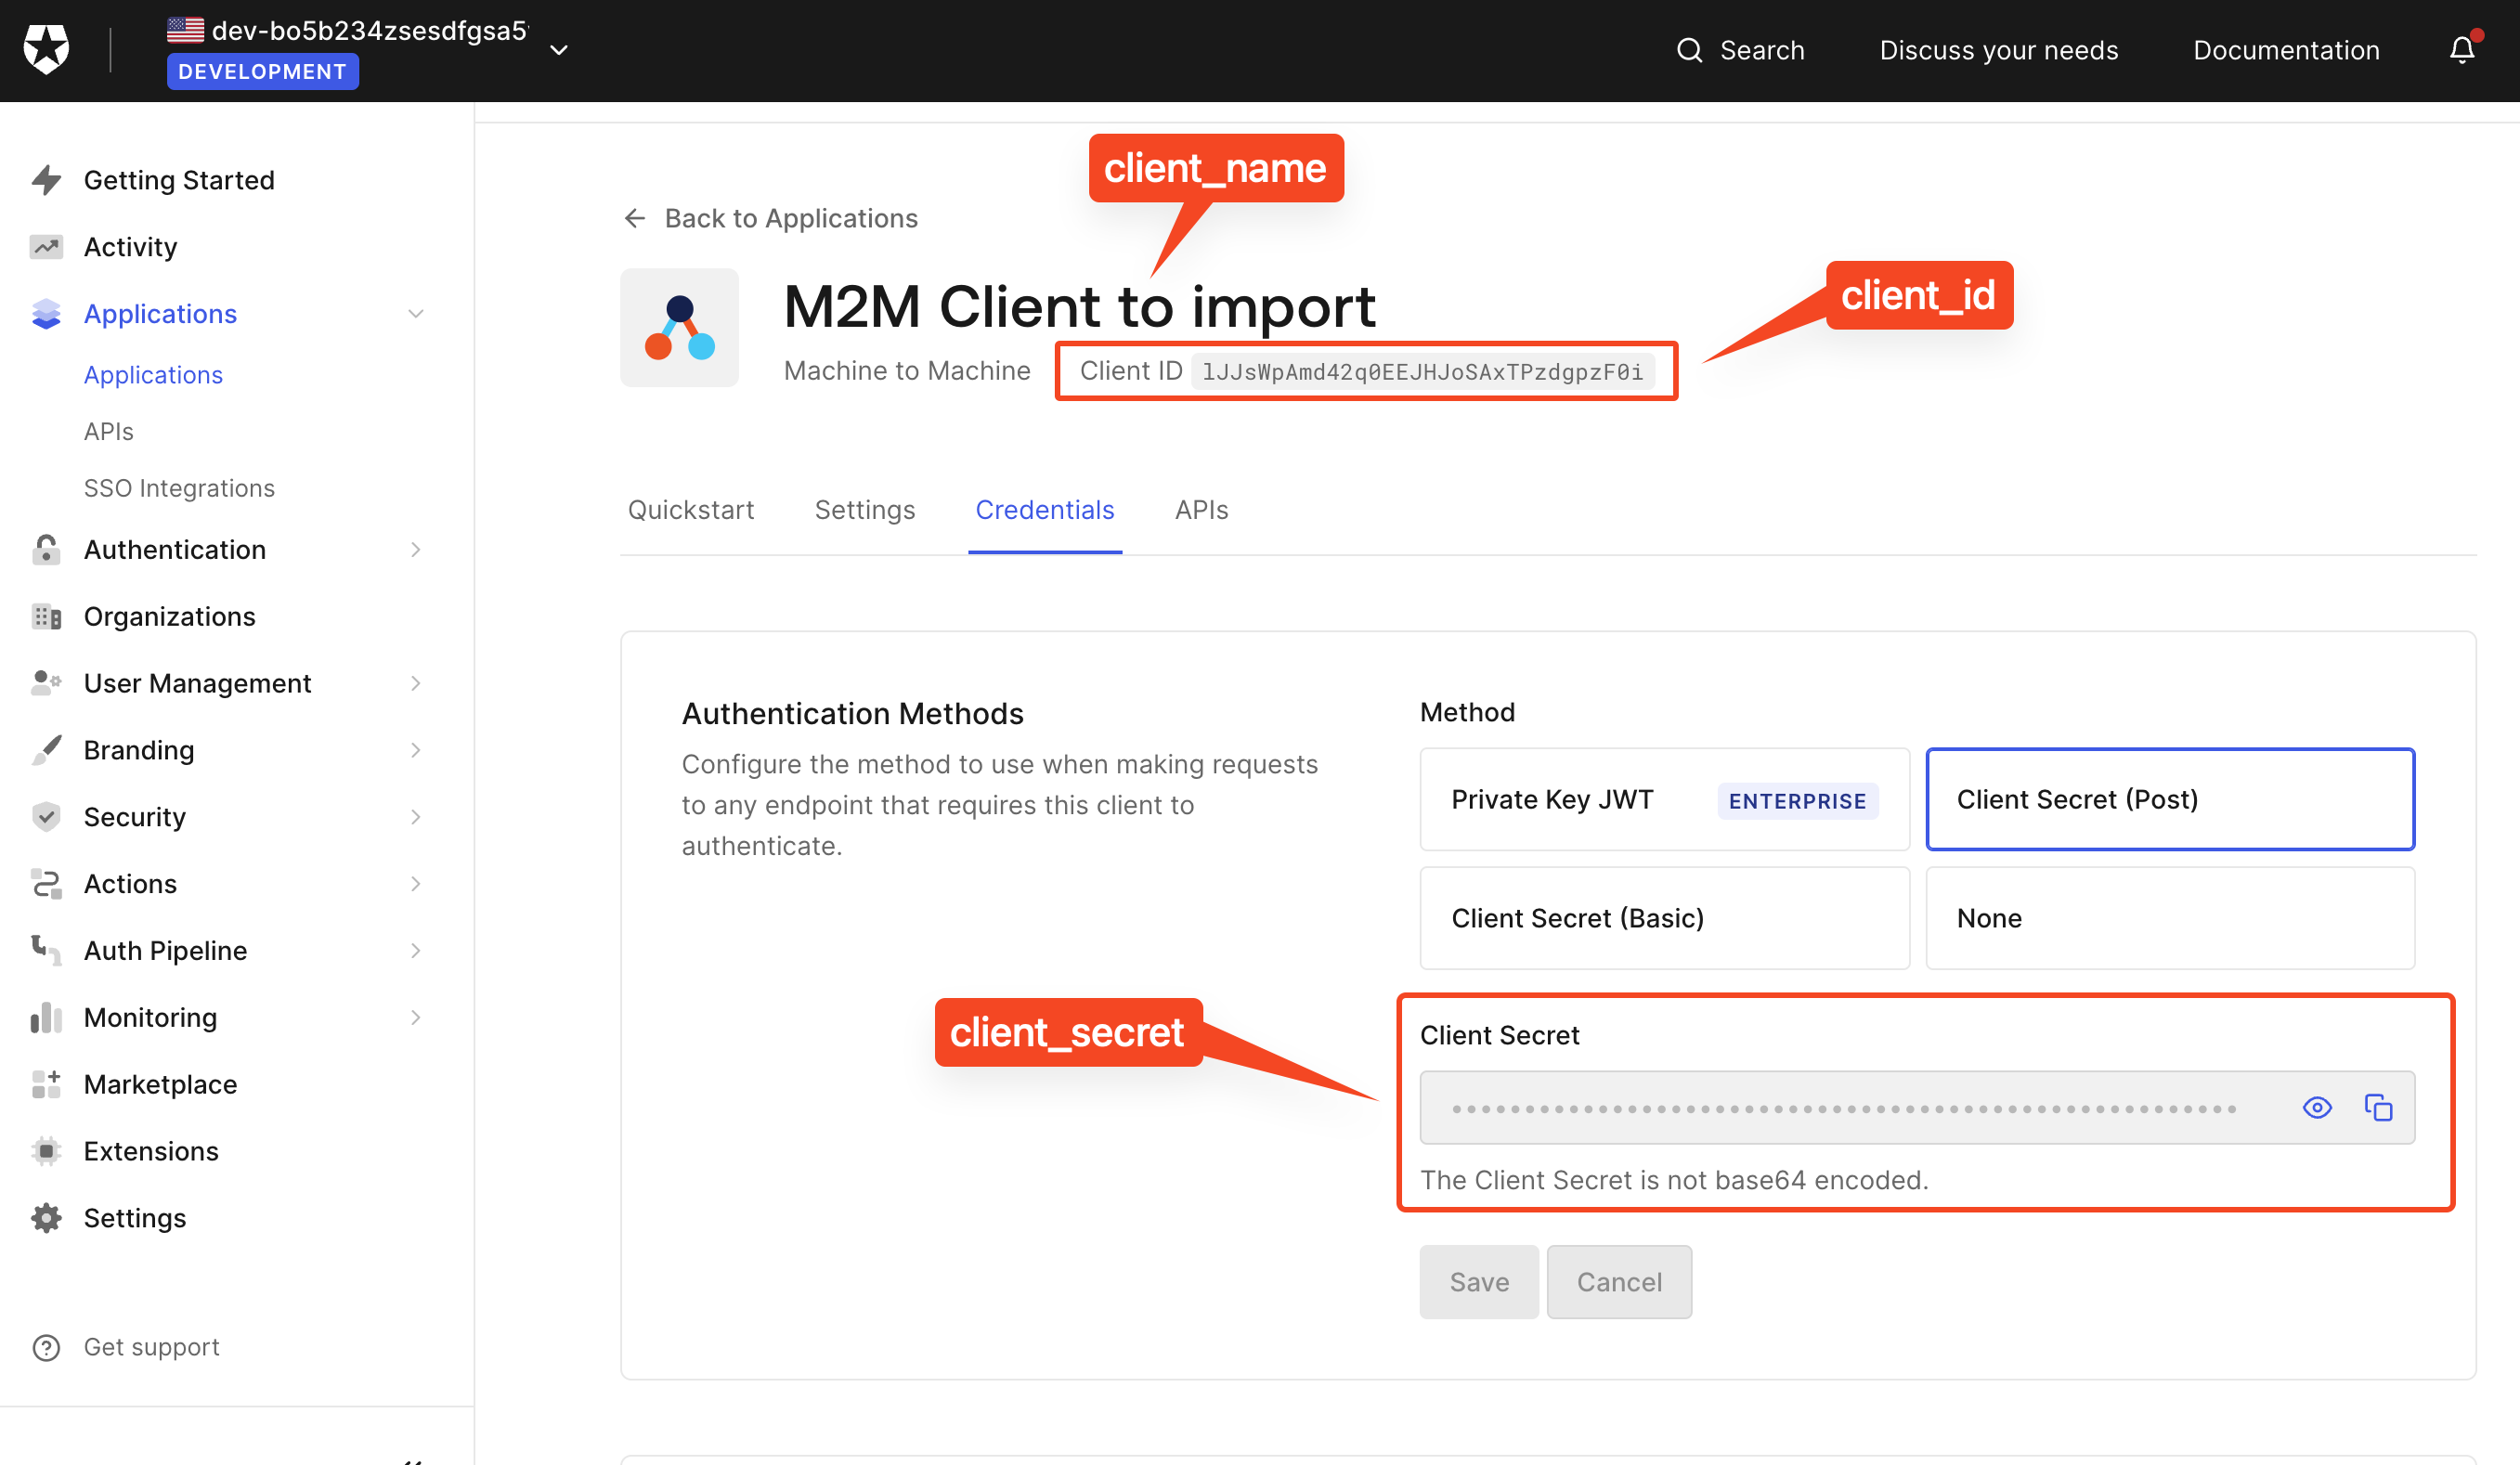Click the Security checkmark icon

47,816
